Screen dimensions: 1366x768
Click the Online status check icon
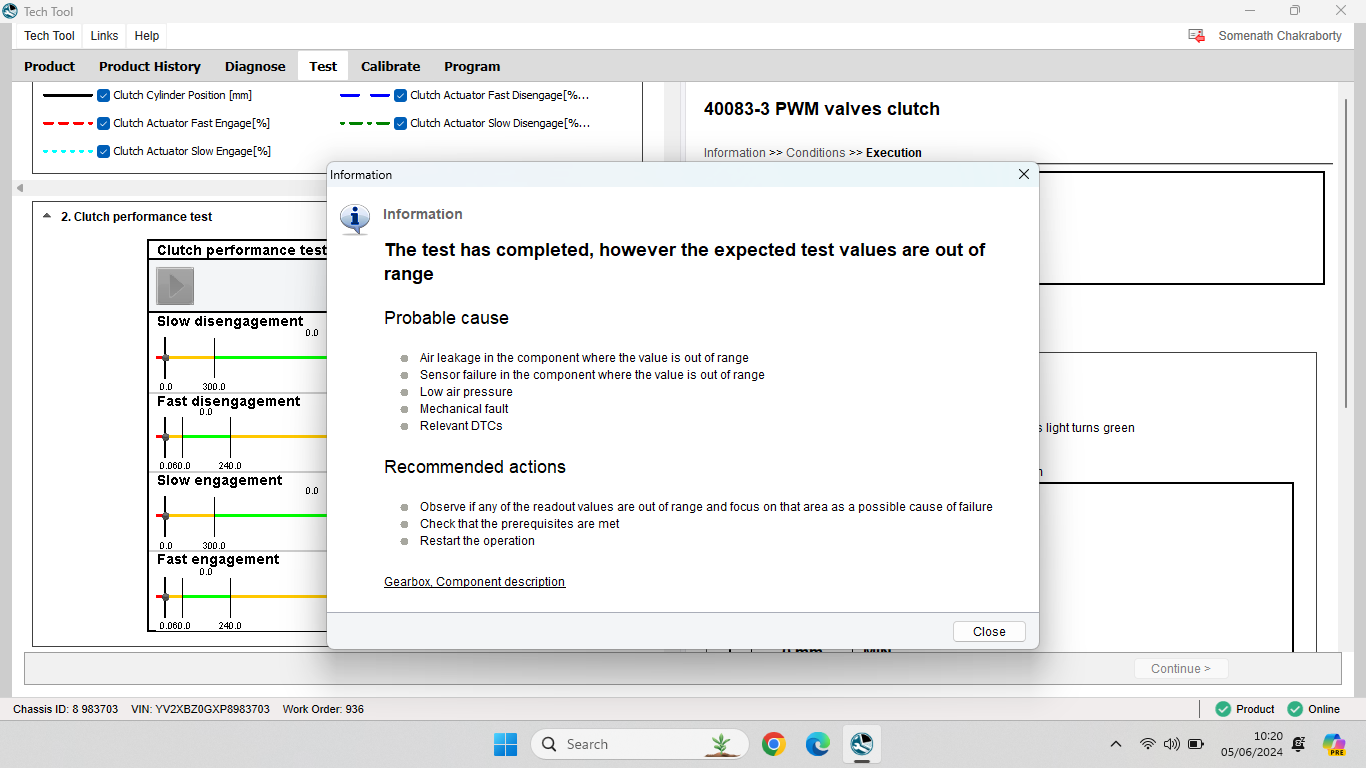coord(1295,709)
